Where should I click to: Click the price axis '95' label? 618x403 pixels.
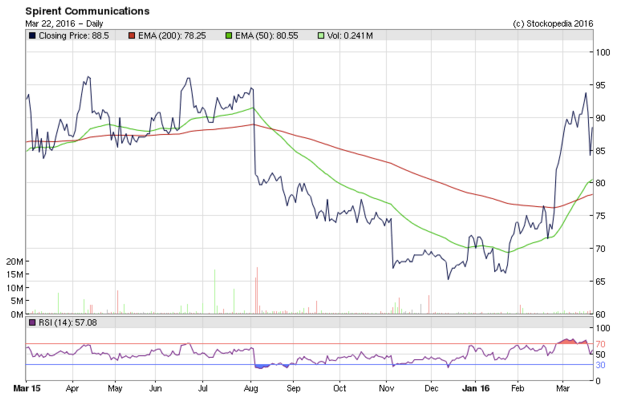(x=600, y=85)
